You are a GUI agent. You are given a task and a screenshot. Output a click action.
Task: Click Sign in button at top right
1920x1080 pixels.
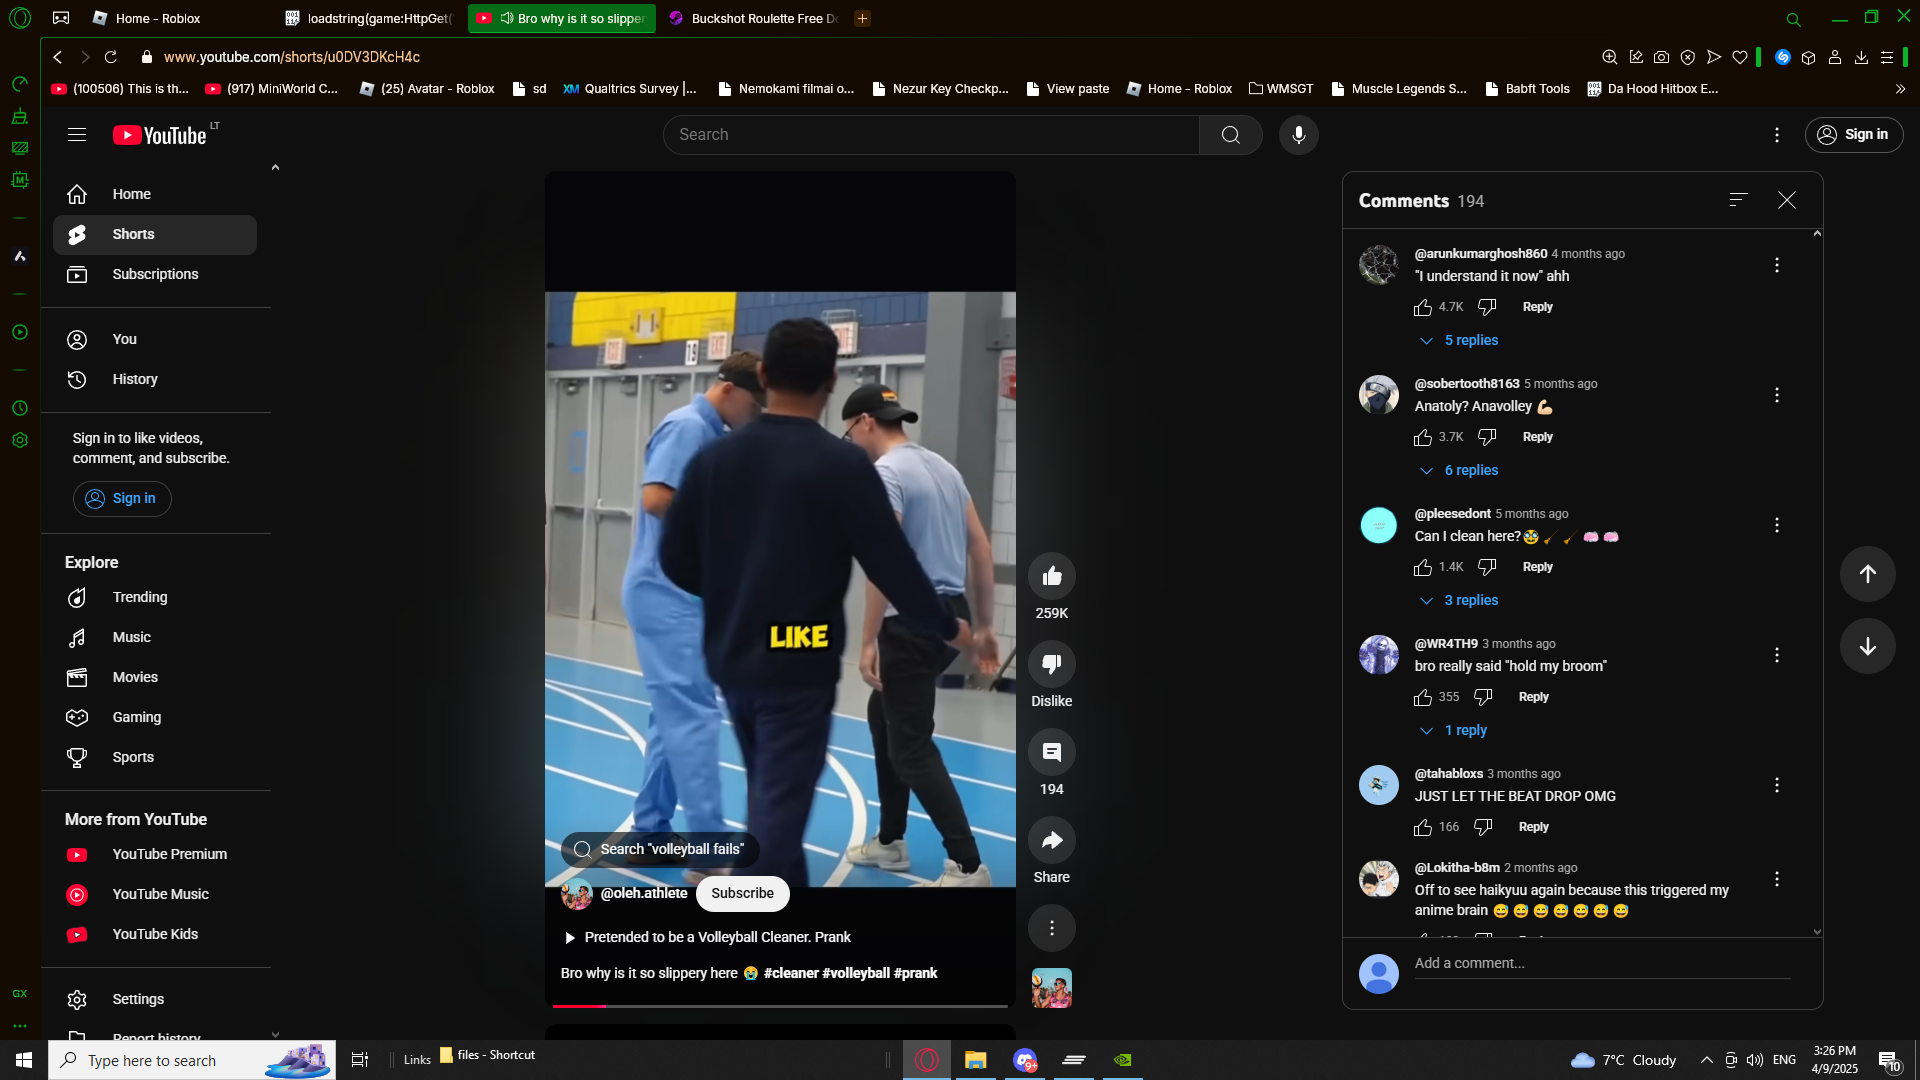click(x=1854, y=135)
